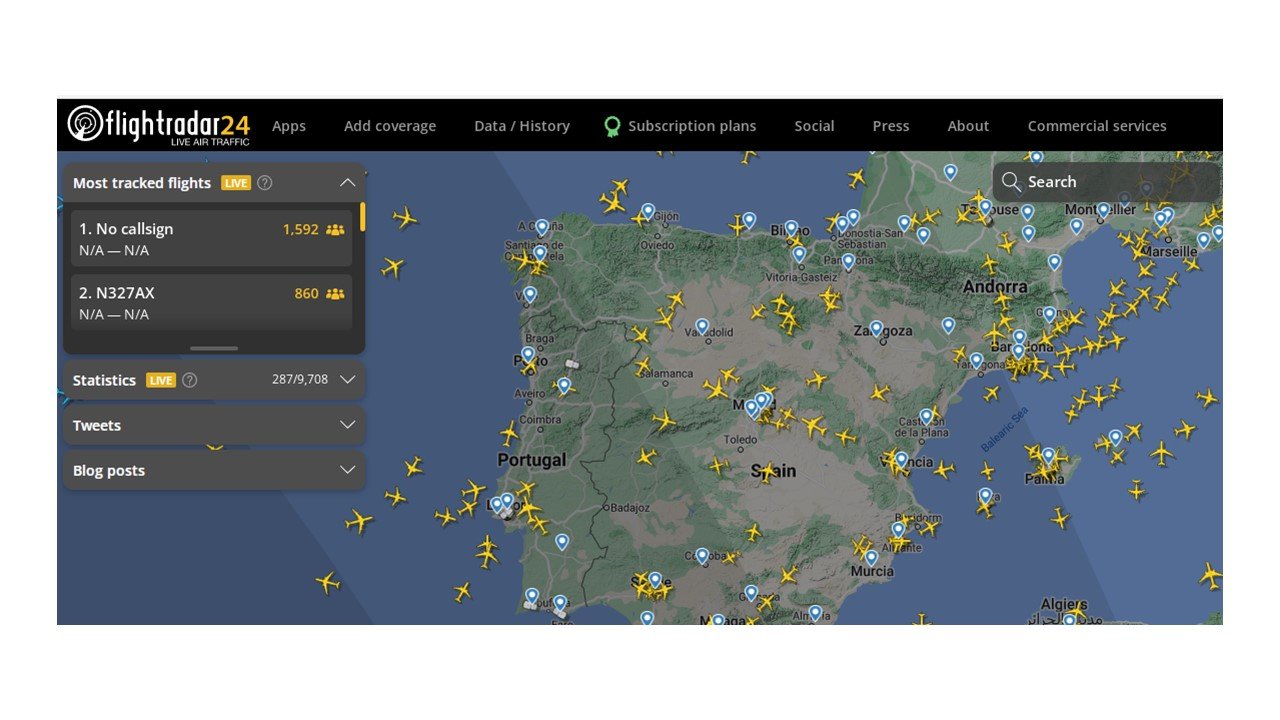Click the green subscription badge icon
The height and width of the screenshot is (720, 1280).
[x=612, y=126]
